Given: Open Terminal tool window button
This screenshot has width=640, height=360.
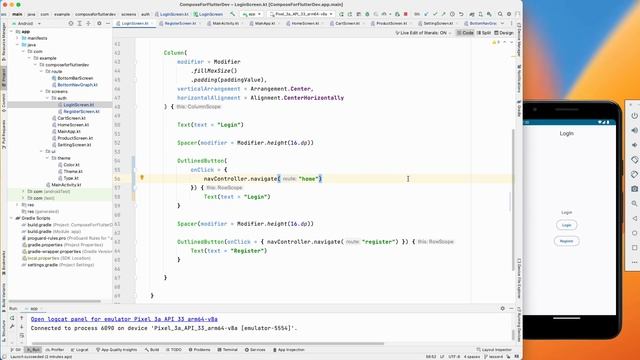Looking at the screenshot, I should pos(227,350).
